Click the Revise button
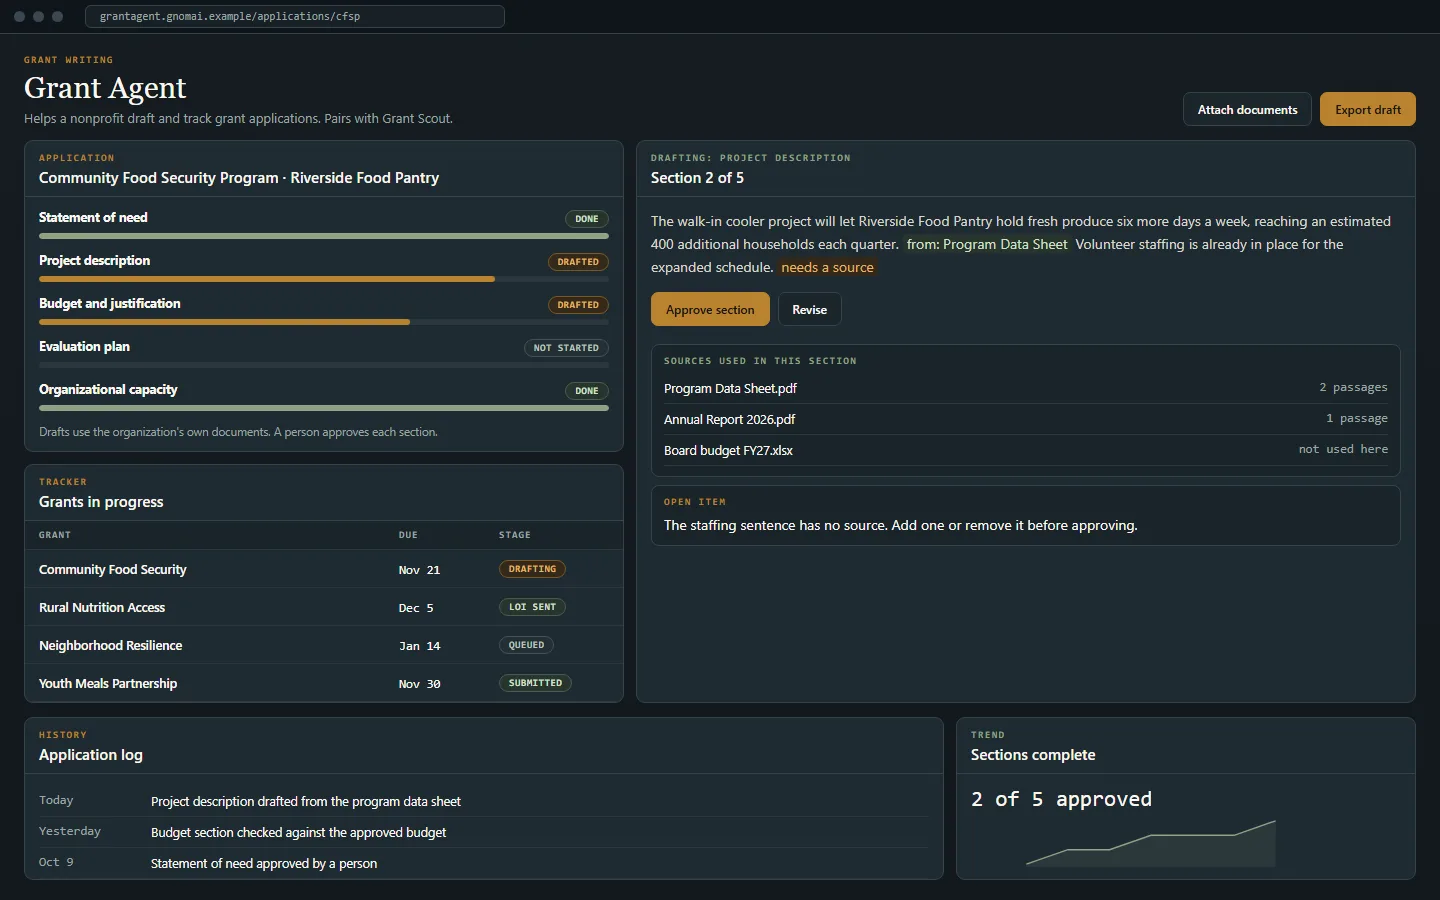Screen dimensions: 1440x900 tap(809, 309)
